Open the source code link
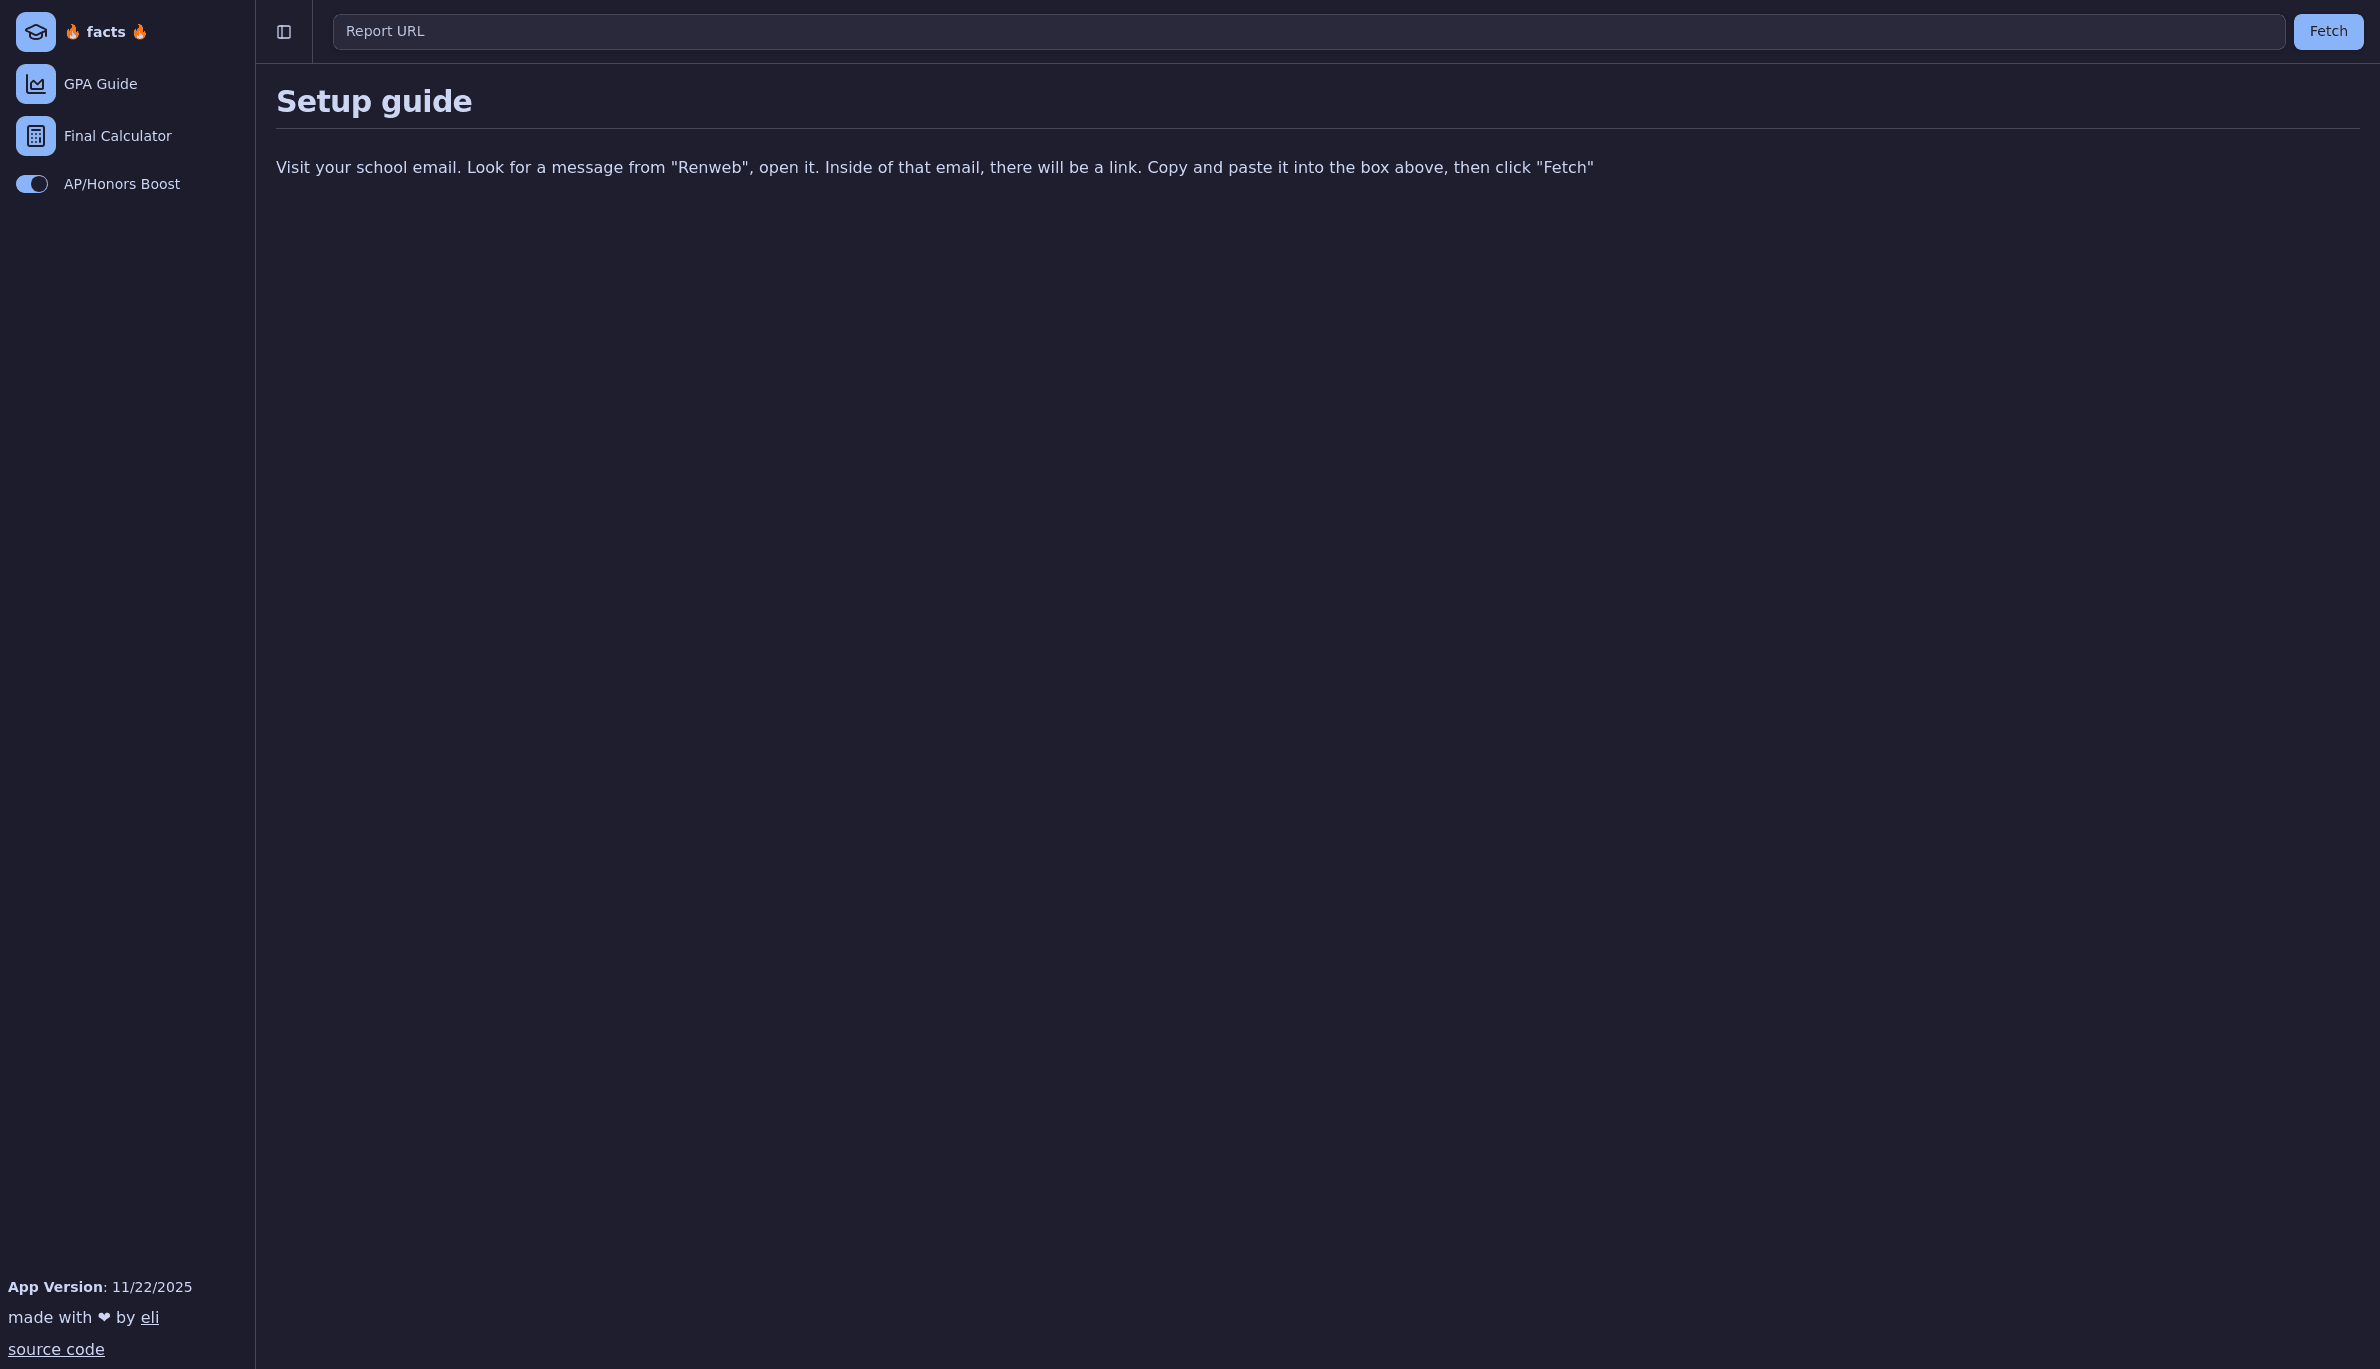Screen dimensions: 2380x1369 [56, 1350]
